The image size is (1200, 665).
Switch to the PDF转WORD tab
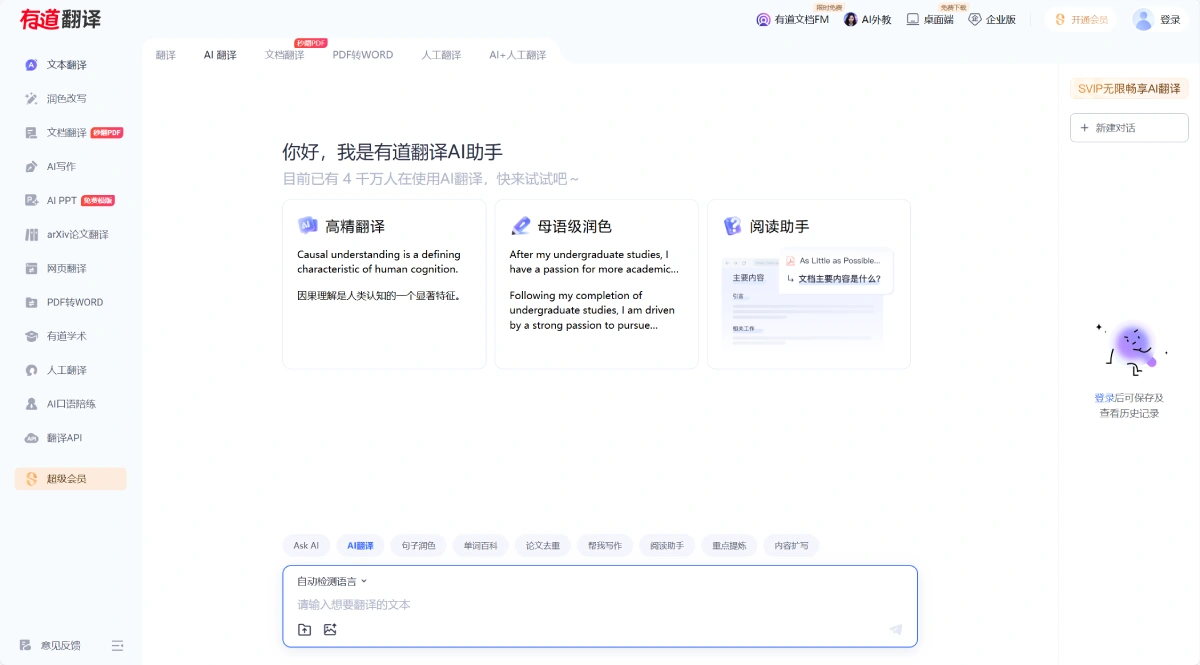[x=363, y=54]
